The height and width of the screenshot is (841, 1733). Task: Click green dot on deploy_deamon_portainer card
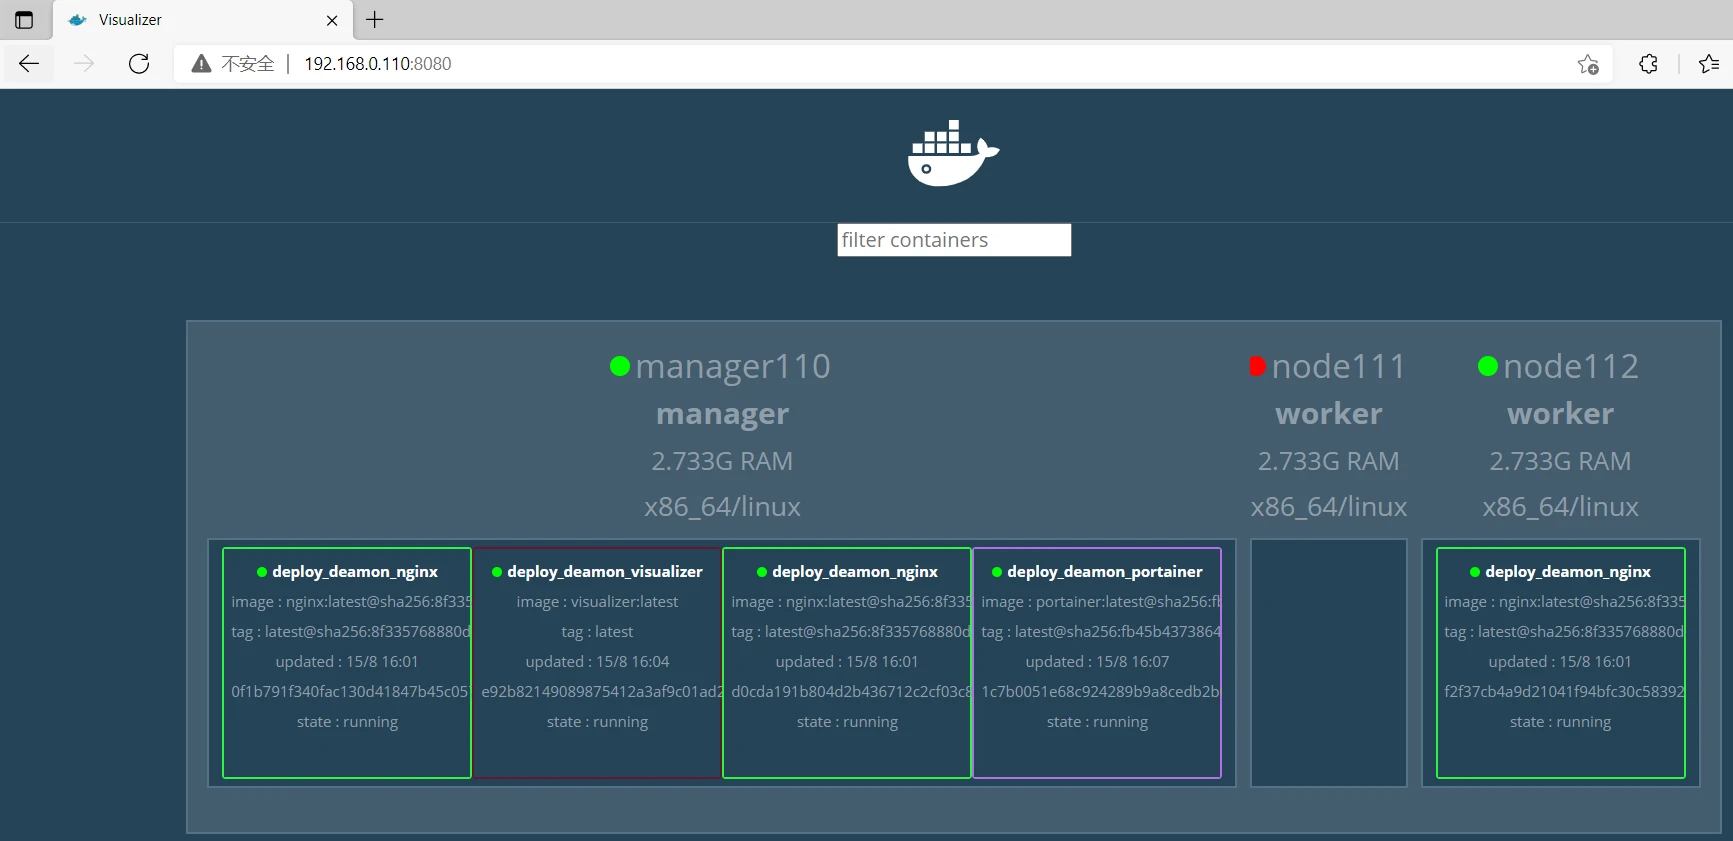tap(997, 572)
